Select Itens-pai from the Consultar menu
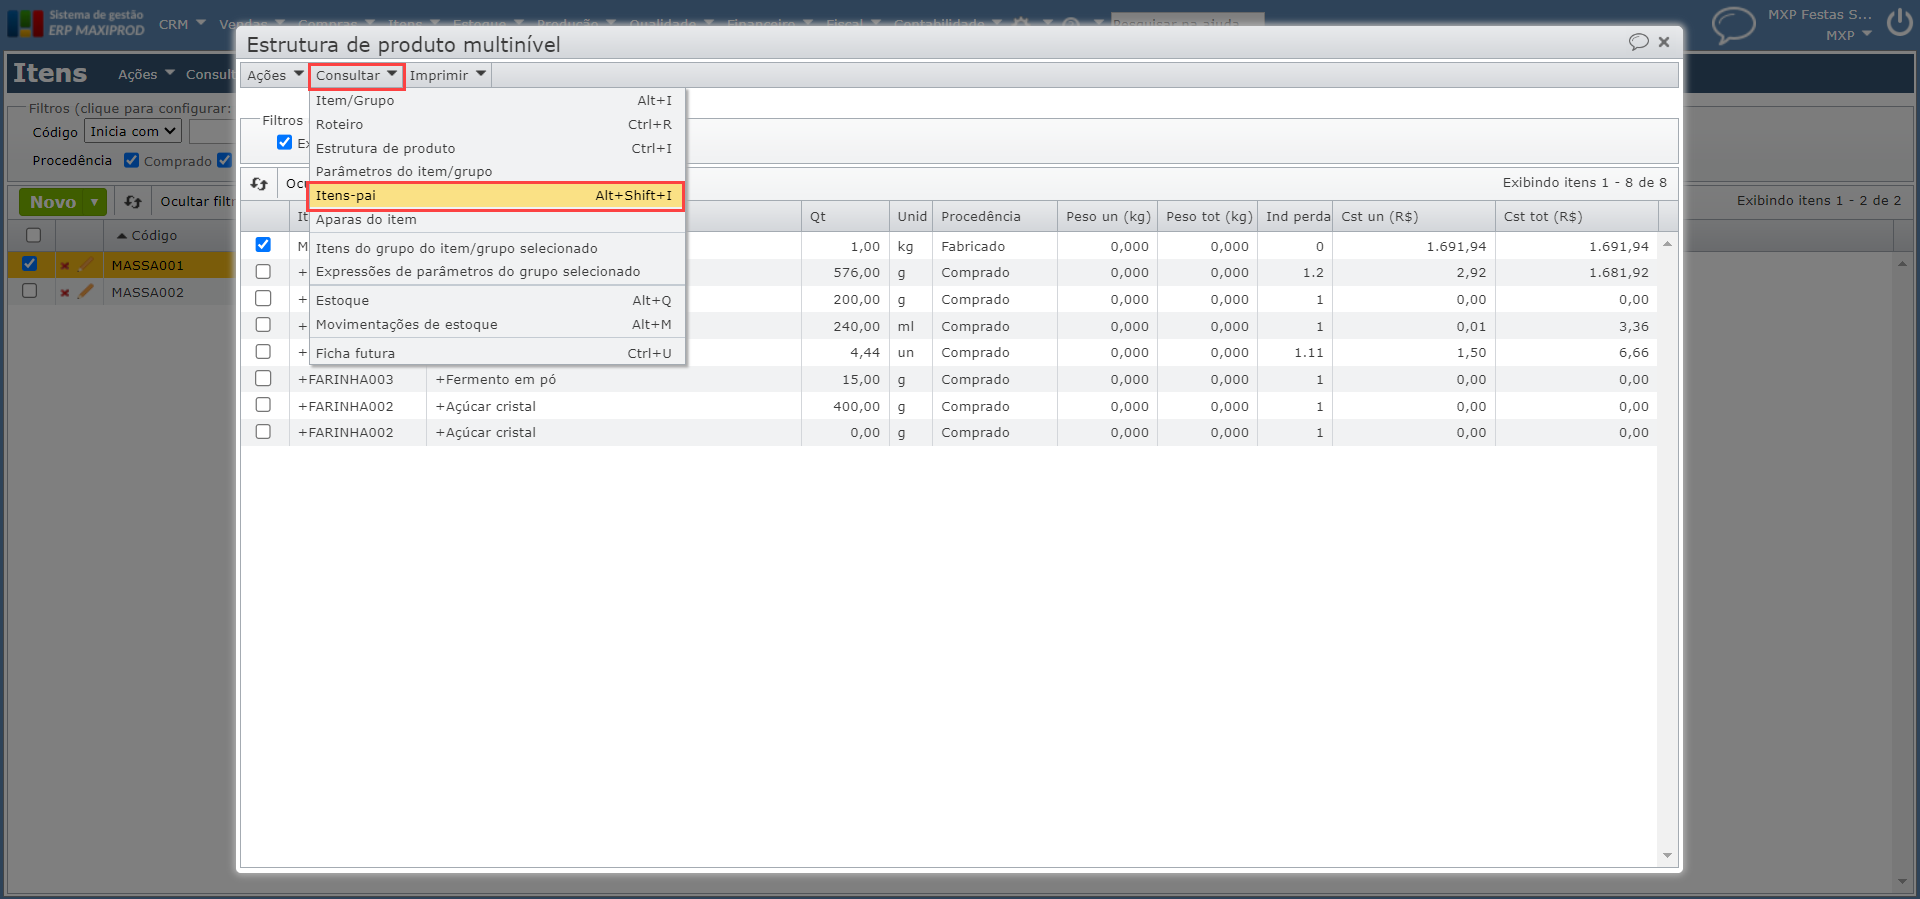The image size is (1920, 899). tap(495, 196)
